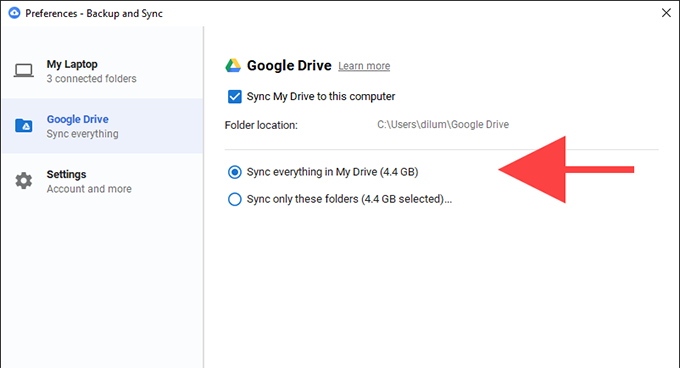This screenshot has height=368, width=680.
Task: Click the "Account and more" subtitle
Action: 89,189
